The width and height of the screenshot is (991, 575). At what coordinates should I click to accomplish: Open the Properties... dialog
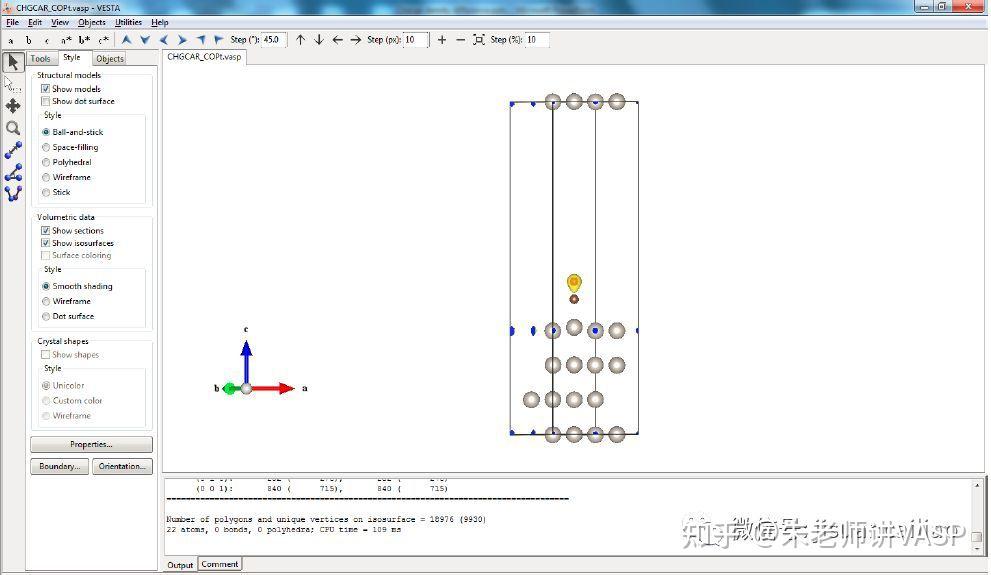(x=92, y=444)
